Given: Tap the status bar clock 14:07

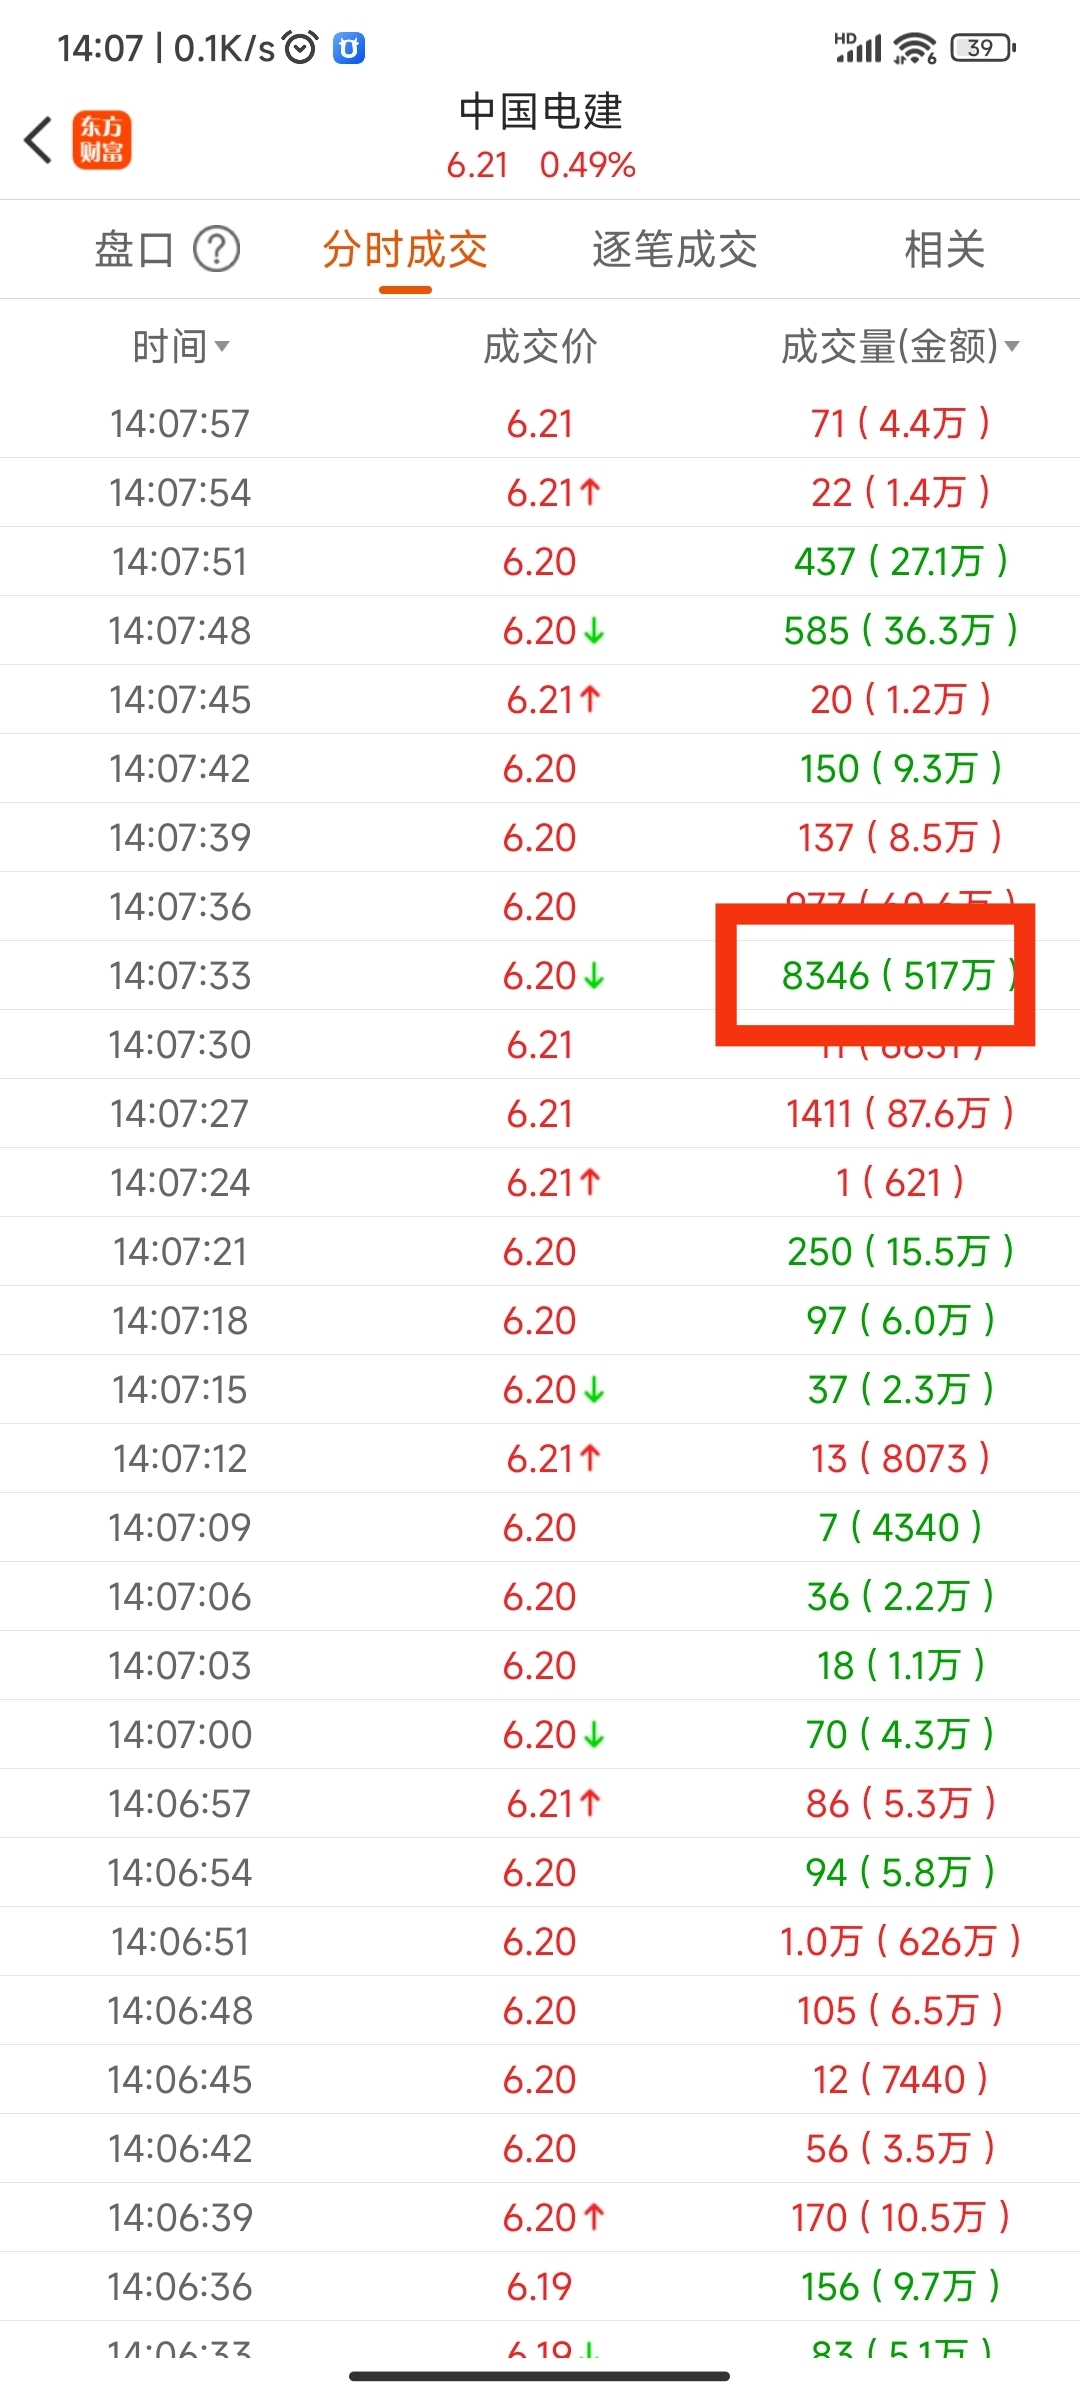Looking at the screenshot, I should coord(100,48).
